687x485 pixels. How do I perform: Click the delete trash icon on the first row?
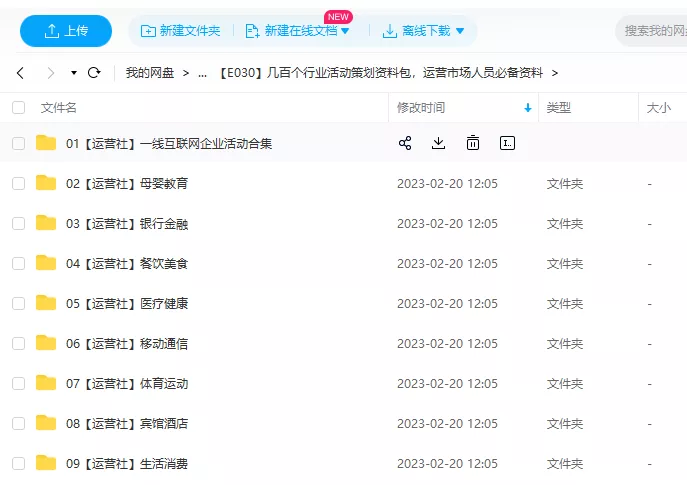click(473, 143)
